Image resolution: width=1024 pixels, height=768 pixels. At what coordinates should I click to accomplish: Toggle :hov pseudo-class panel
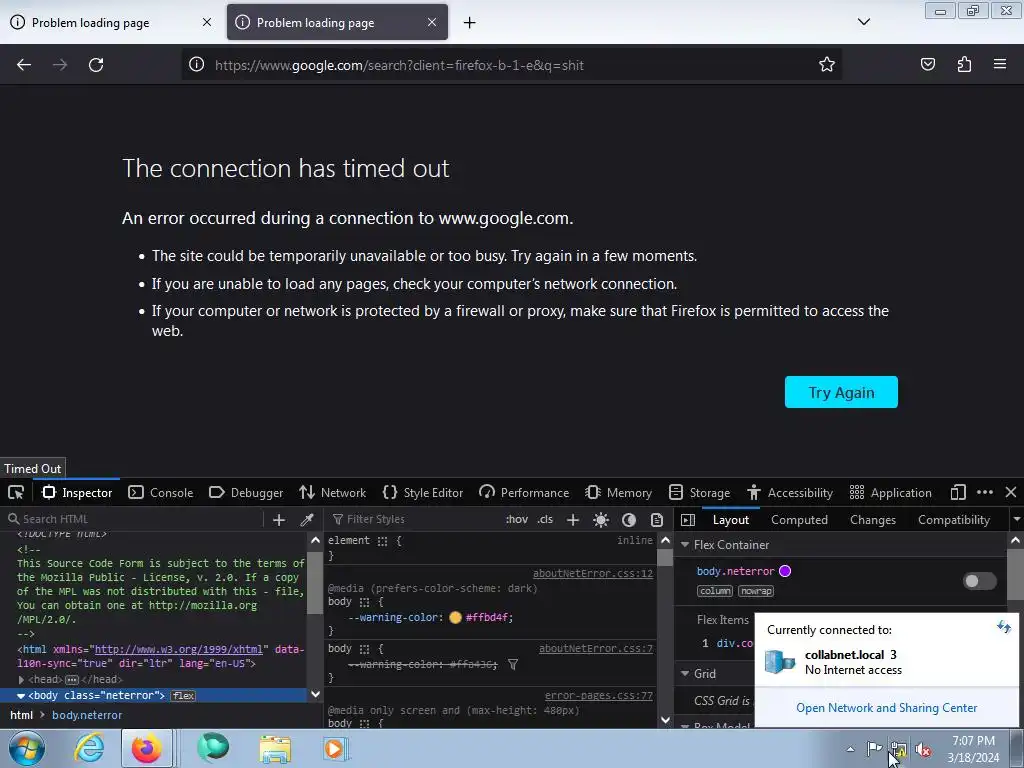[x=517, y=520]
